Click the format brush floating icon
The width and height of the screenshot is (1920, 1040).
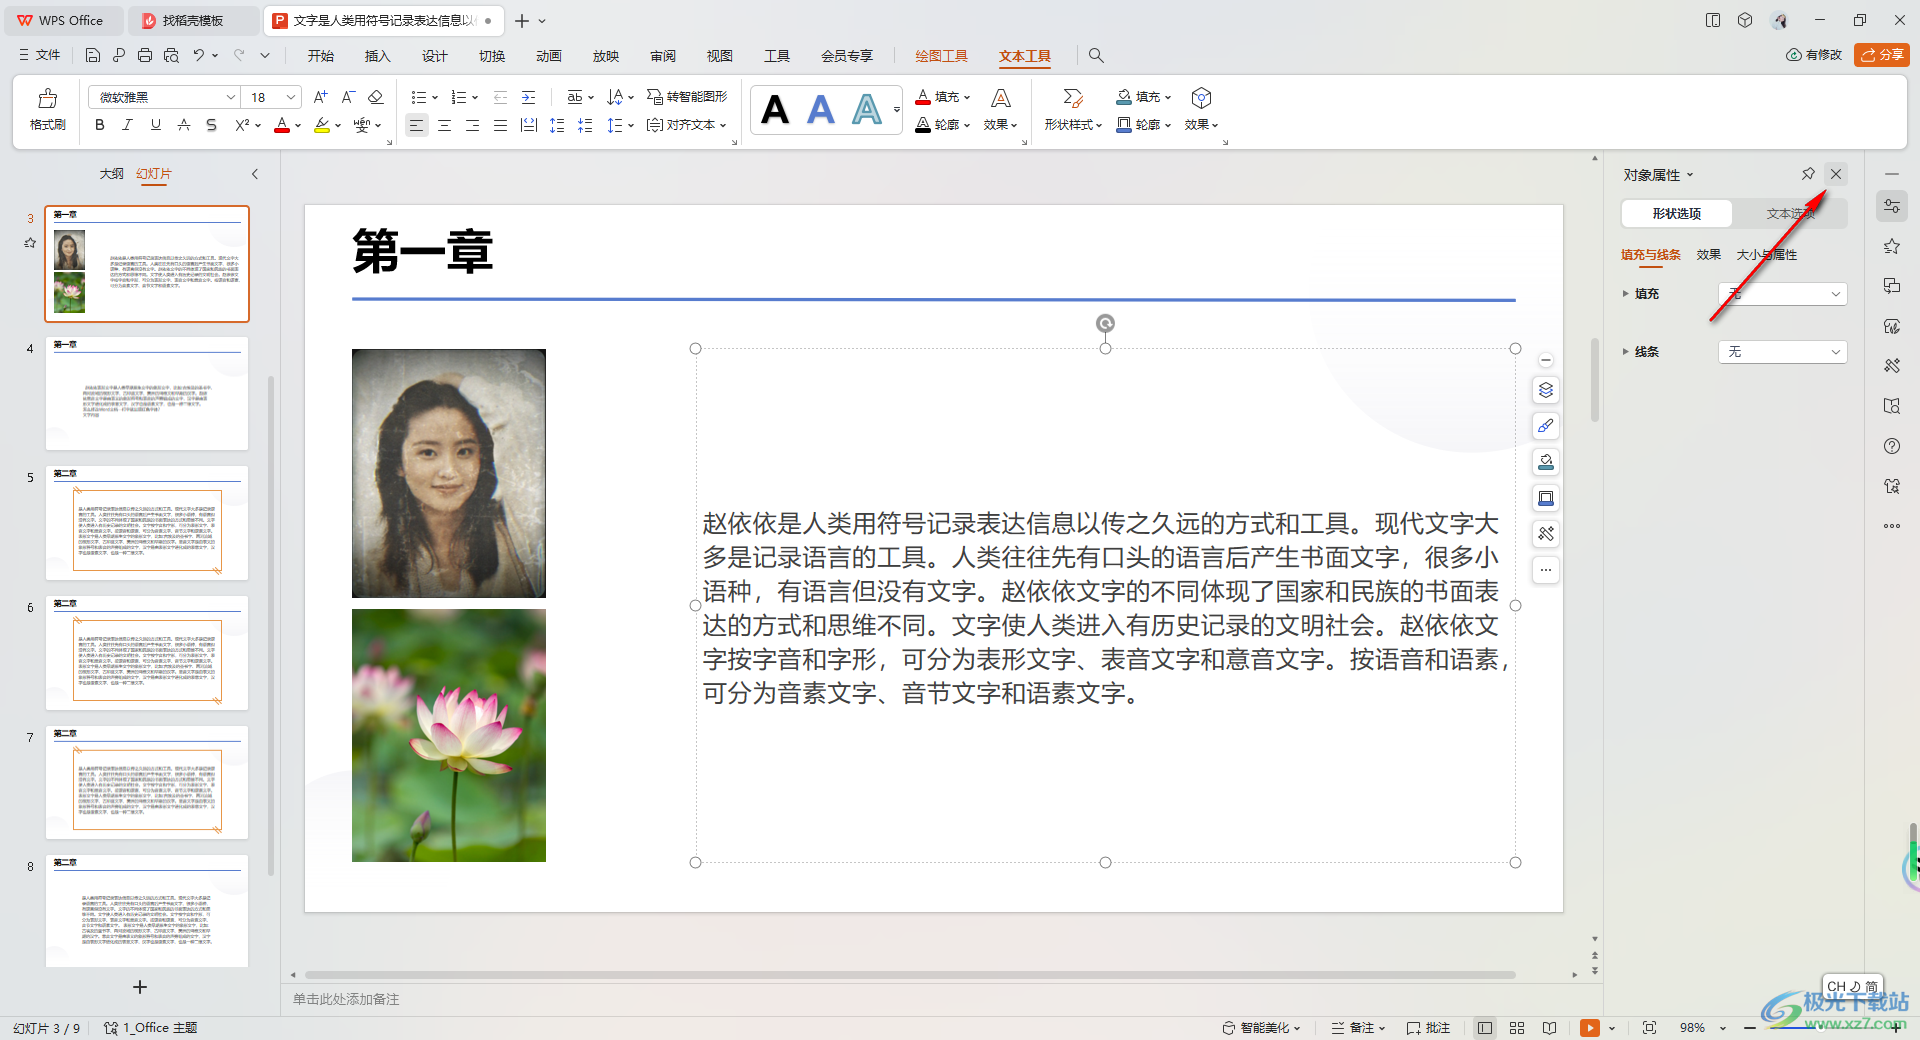(1546, 426)
